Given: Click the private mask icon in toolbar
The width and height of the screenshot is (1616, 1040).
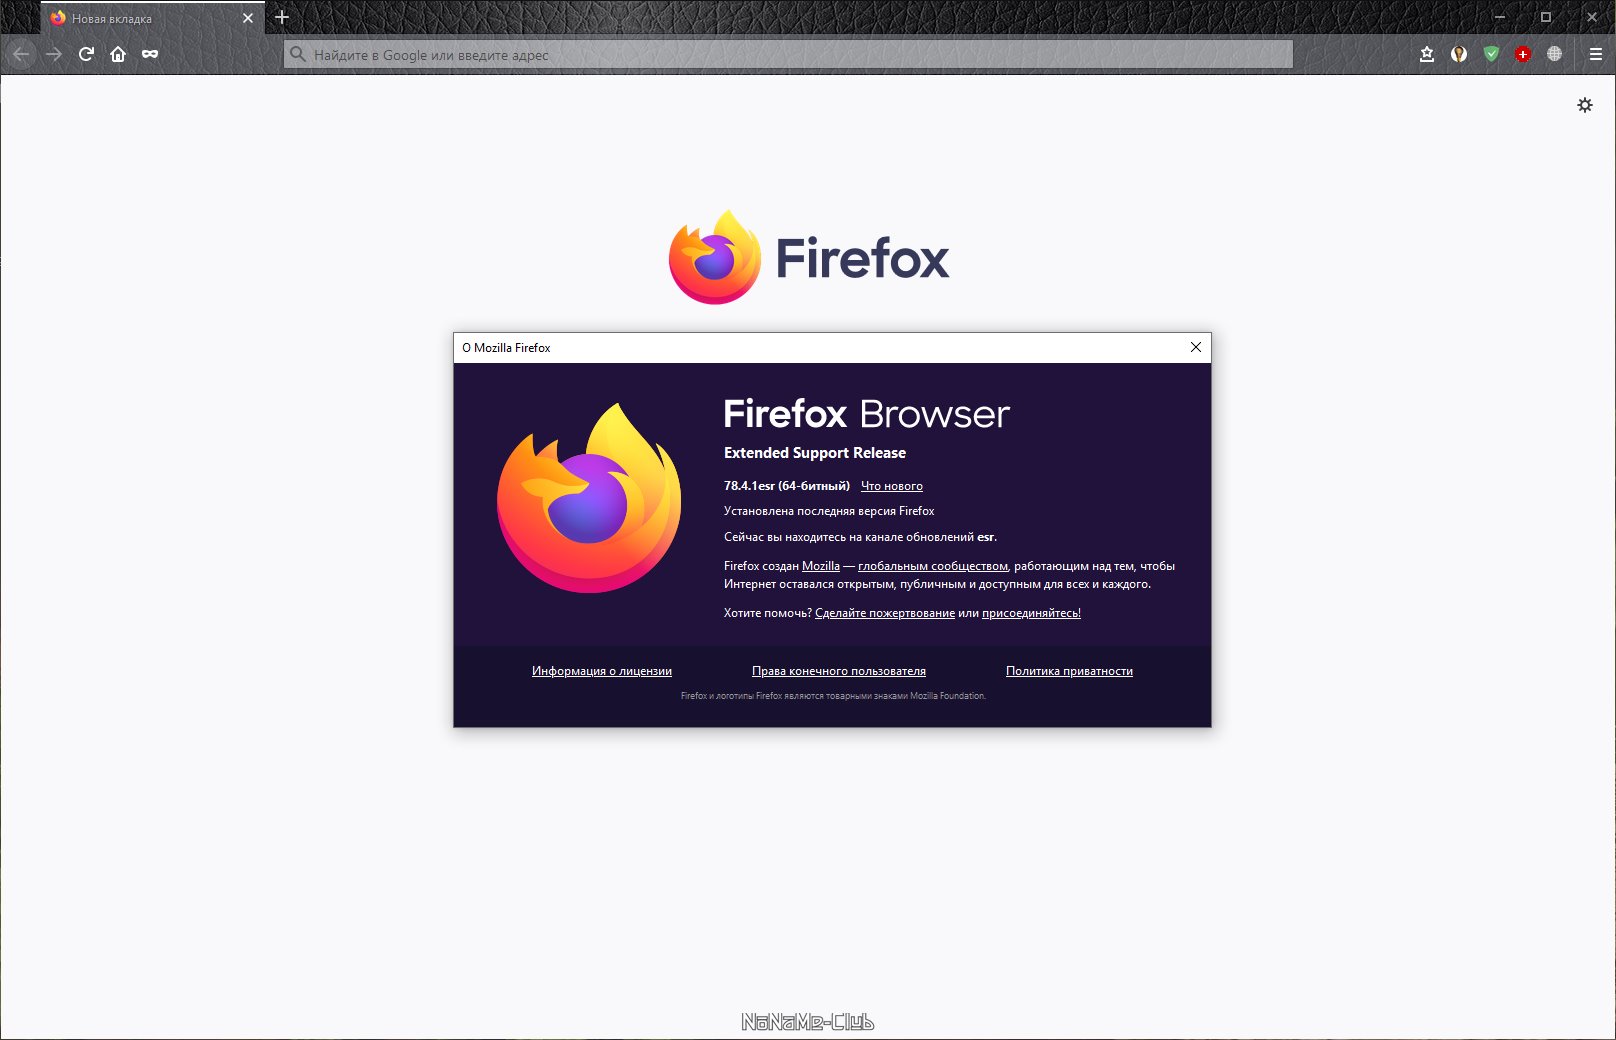Looking at the screenshot, I should coord(150,54).
